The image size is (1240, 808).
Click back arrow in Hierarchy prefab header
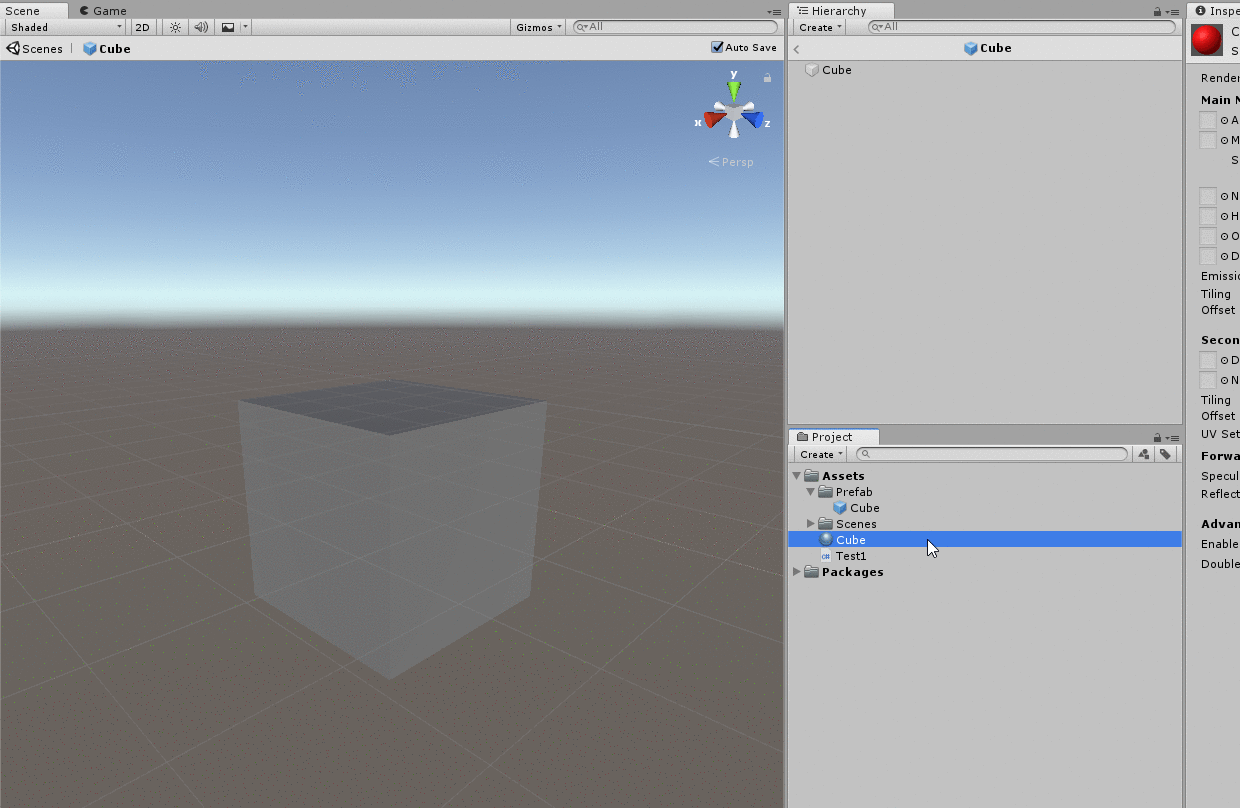[x=797, y=49]
